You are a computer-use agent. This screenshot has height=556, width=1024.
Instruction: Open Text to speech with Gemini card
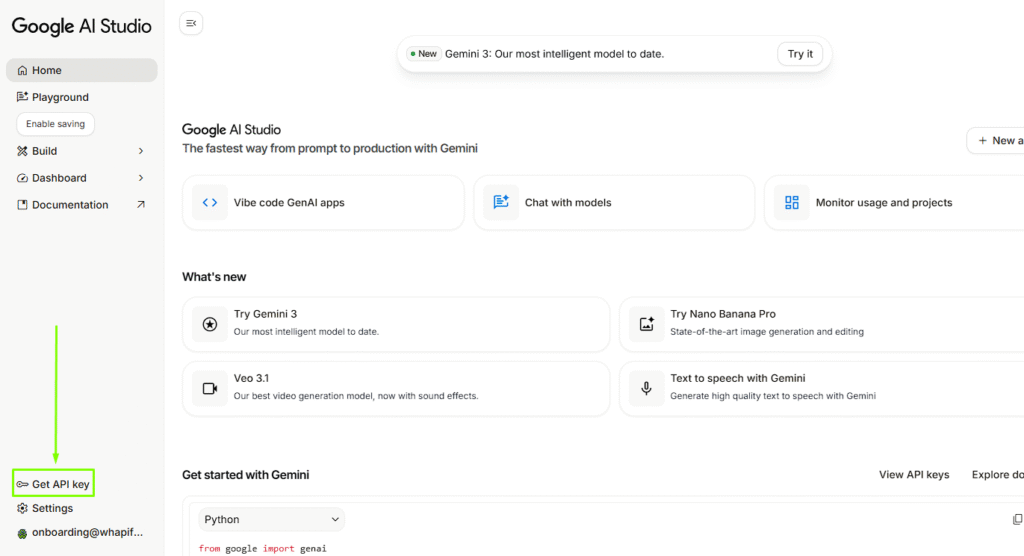click(x=822, y=388)
